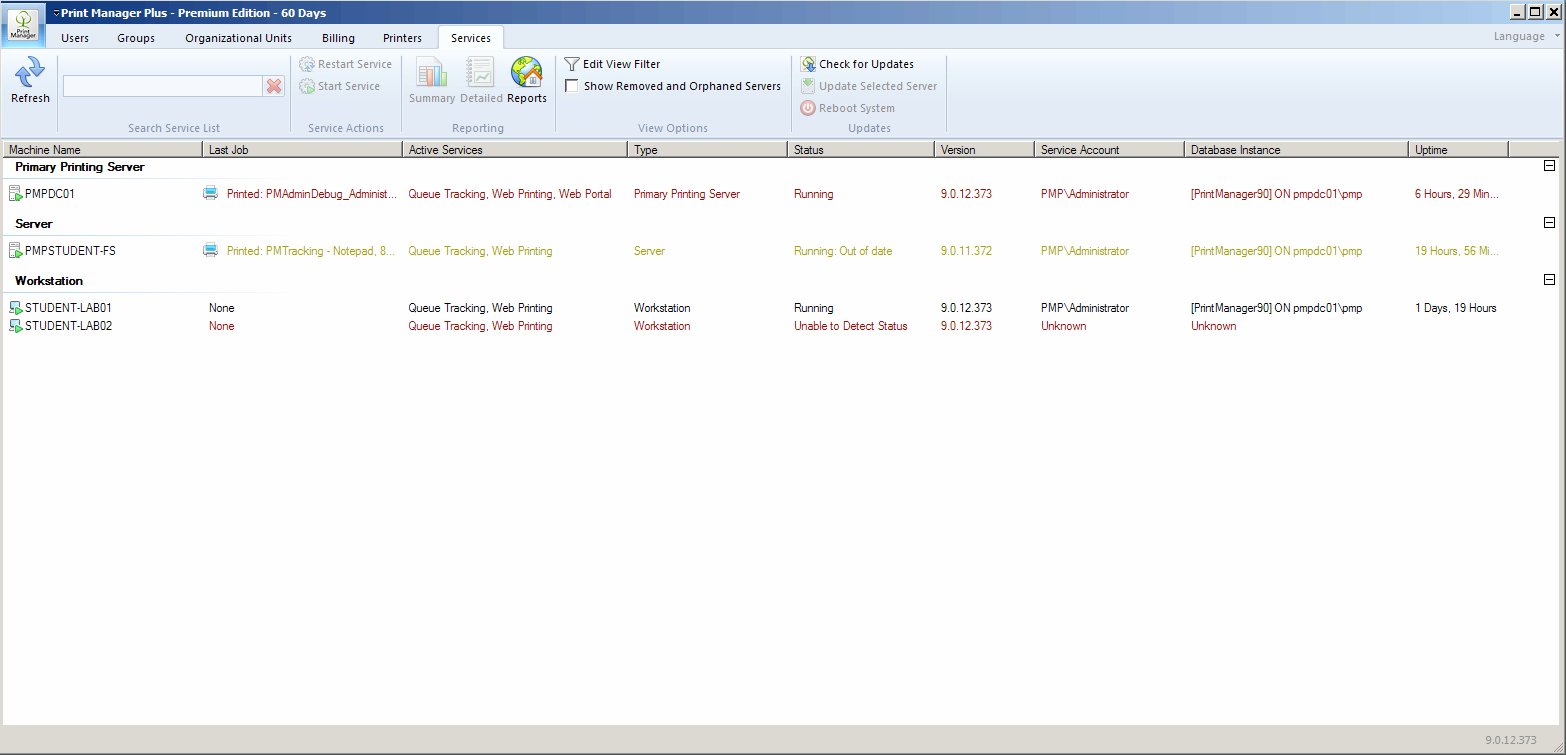Screen dimensions: 1566x755
Task: Open the Organizational Units tab
Action: coord(239,38)
